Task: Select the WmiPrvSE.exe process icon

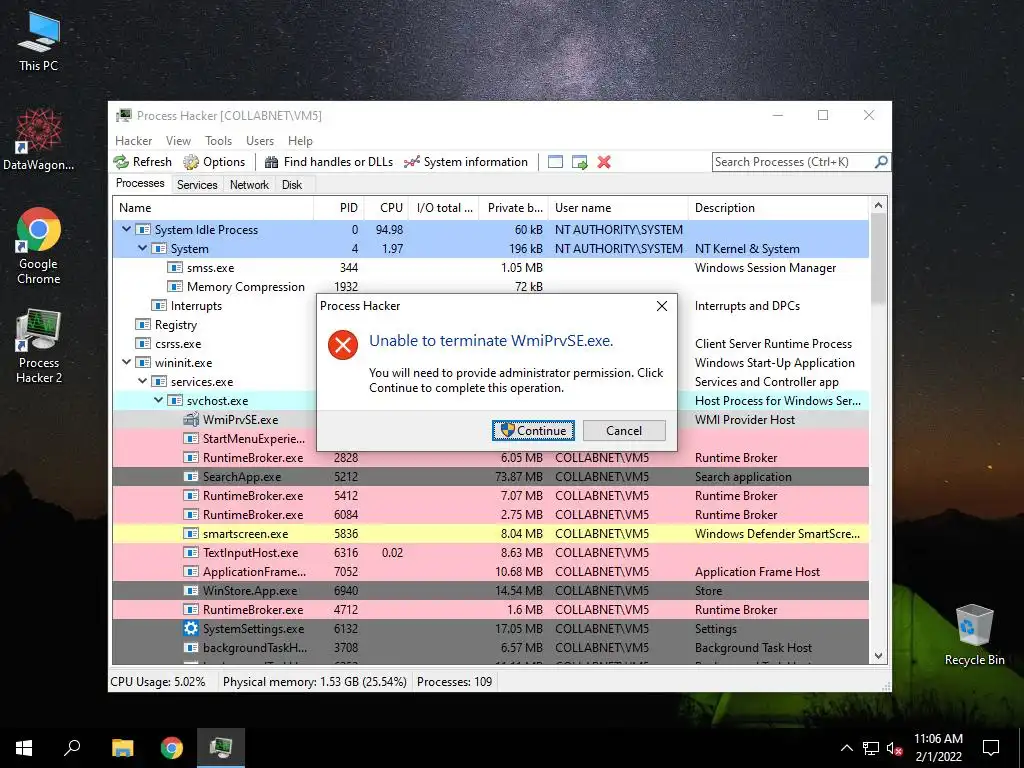Action: tap(191, 419)
